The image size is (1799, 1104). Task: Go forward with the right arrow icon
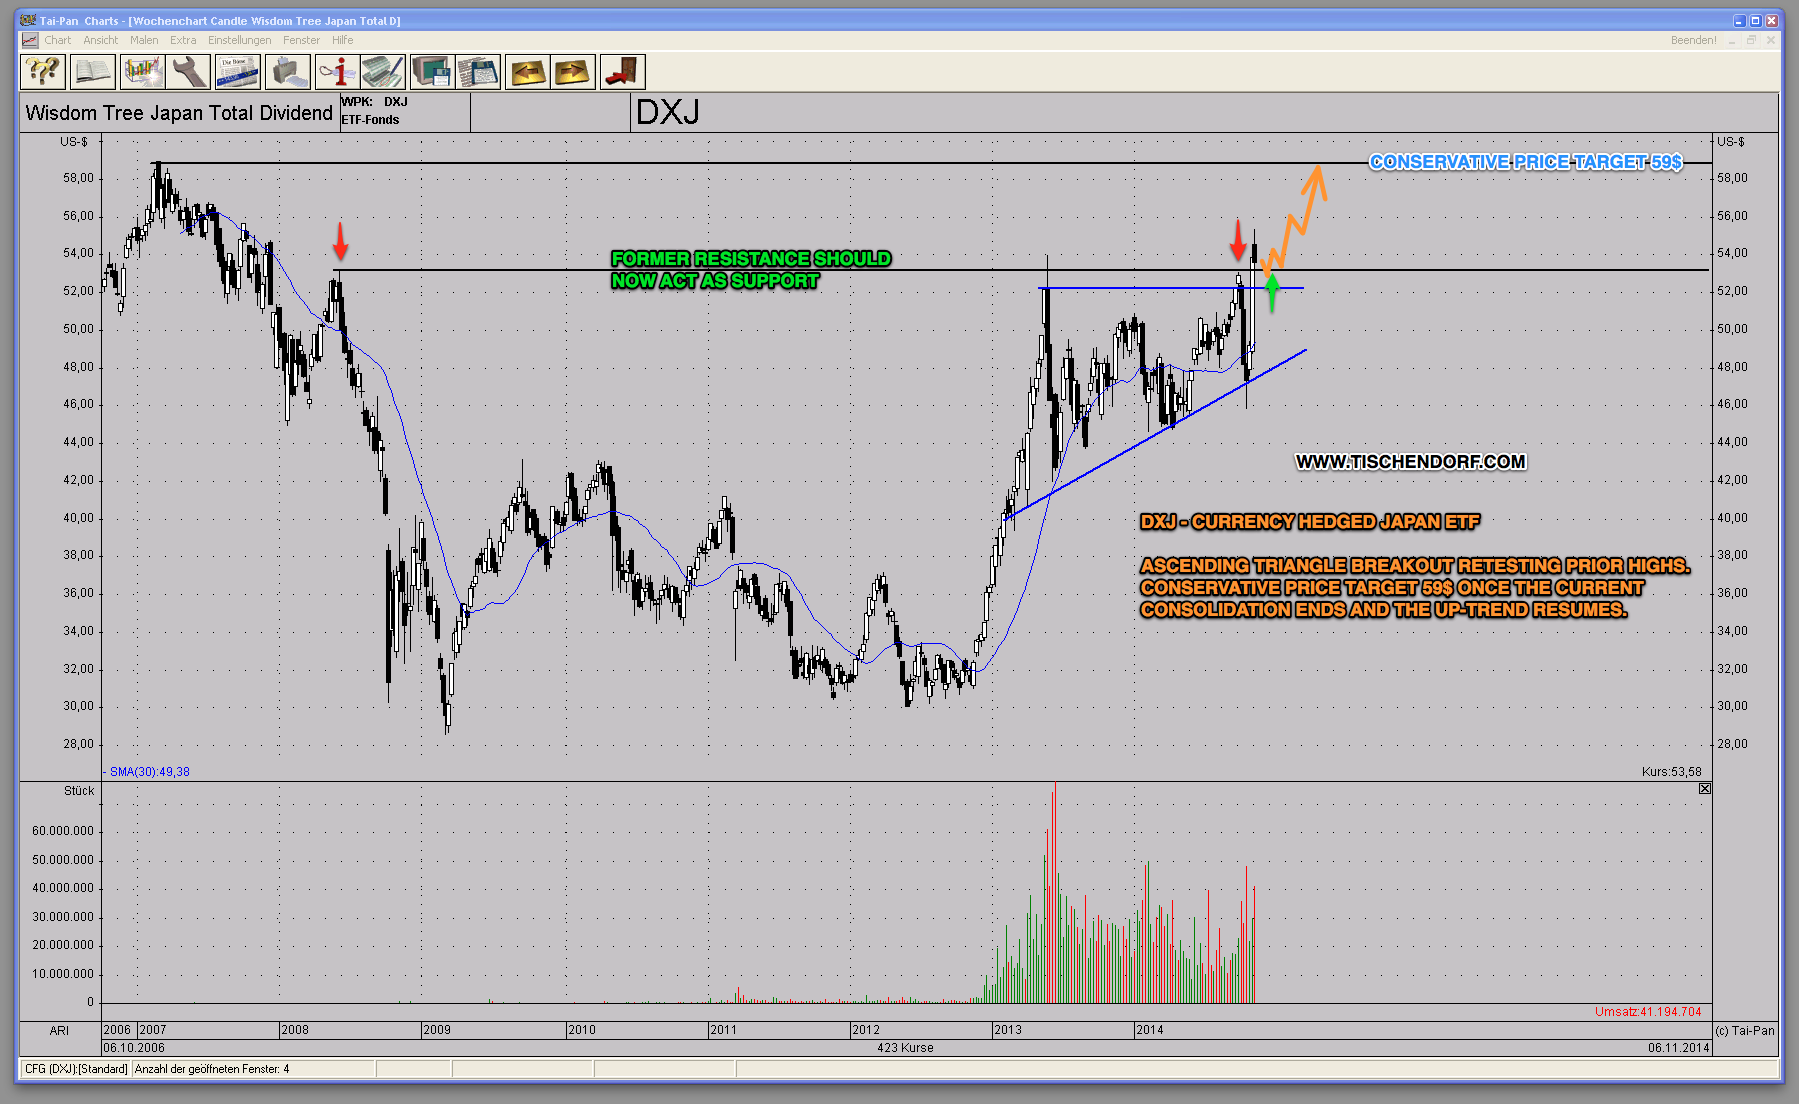coord(573,72)
